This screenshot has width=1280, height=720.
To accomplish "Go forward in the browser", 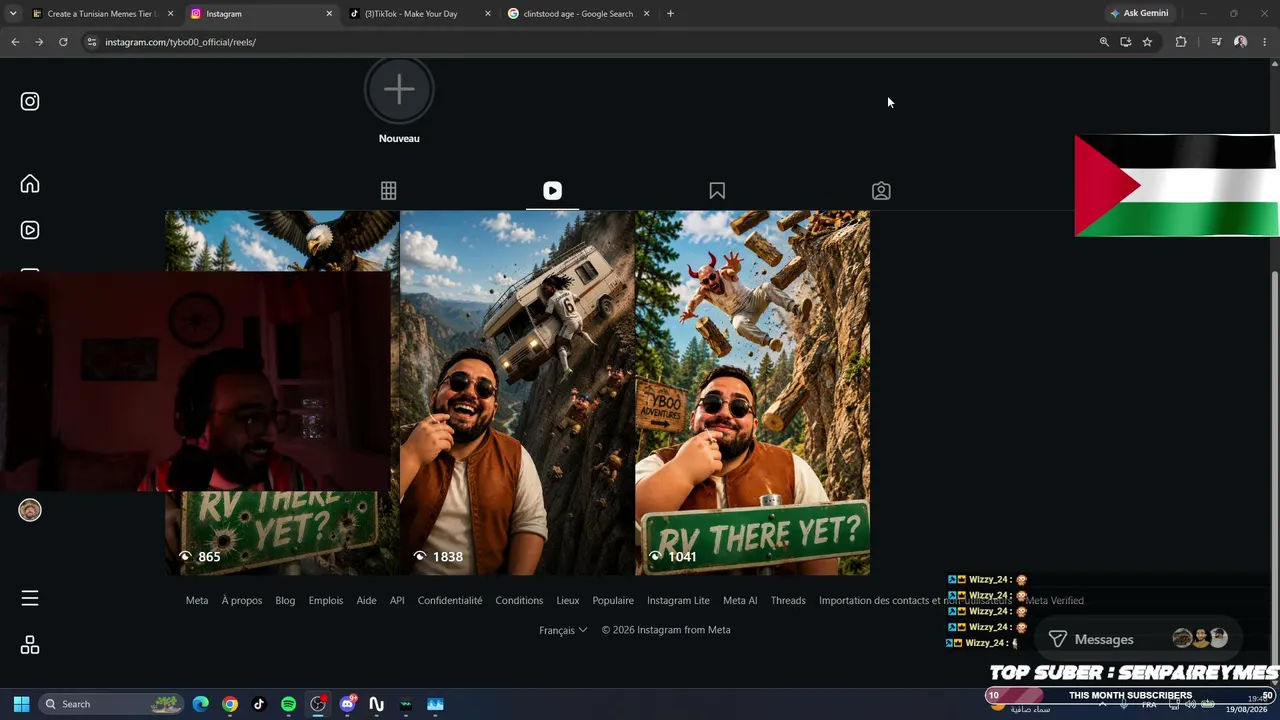I will click(39, 42).
